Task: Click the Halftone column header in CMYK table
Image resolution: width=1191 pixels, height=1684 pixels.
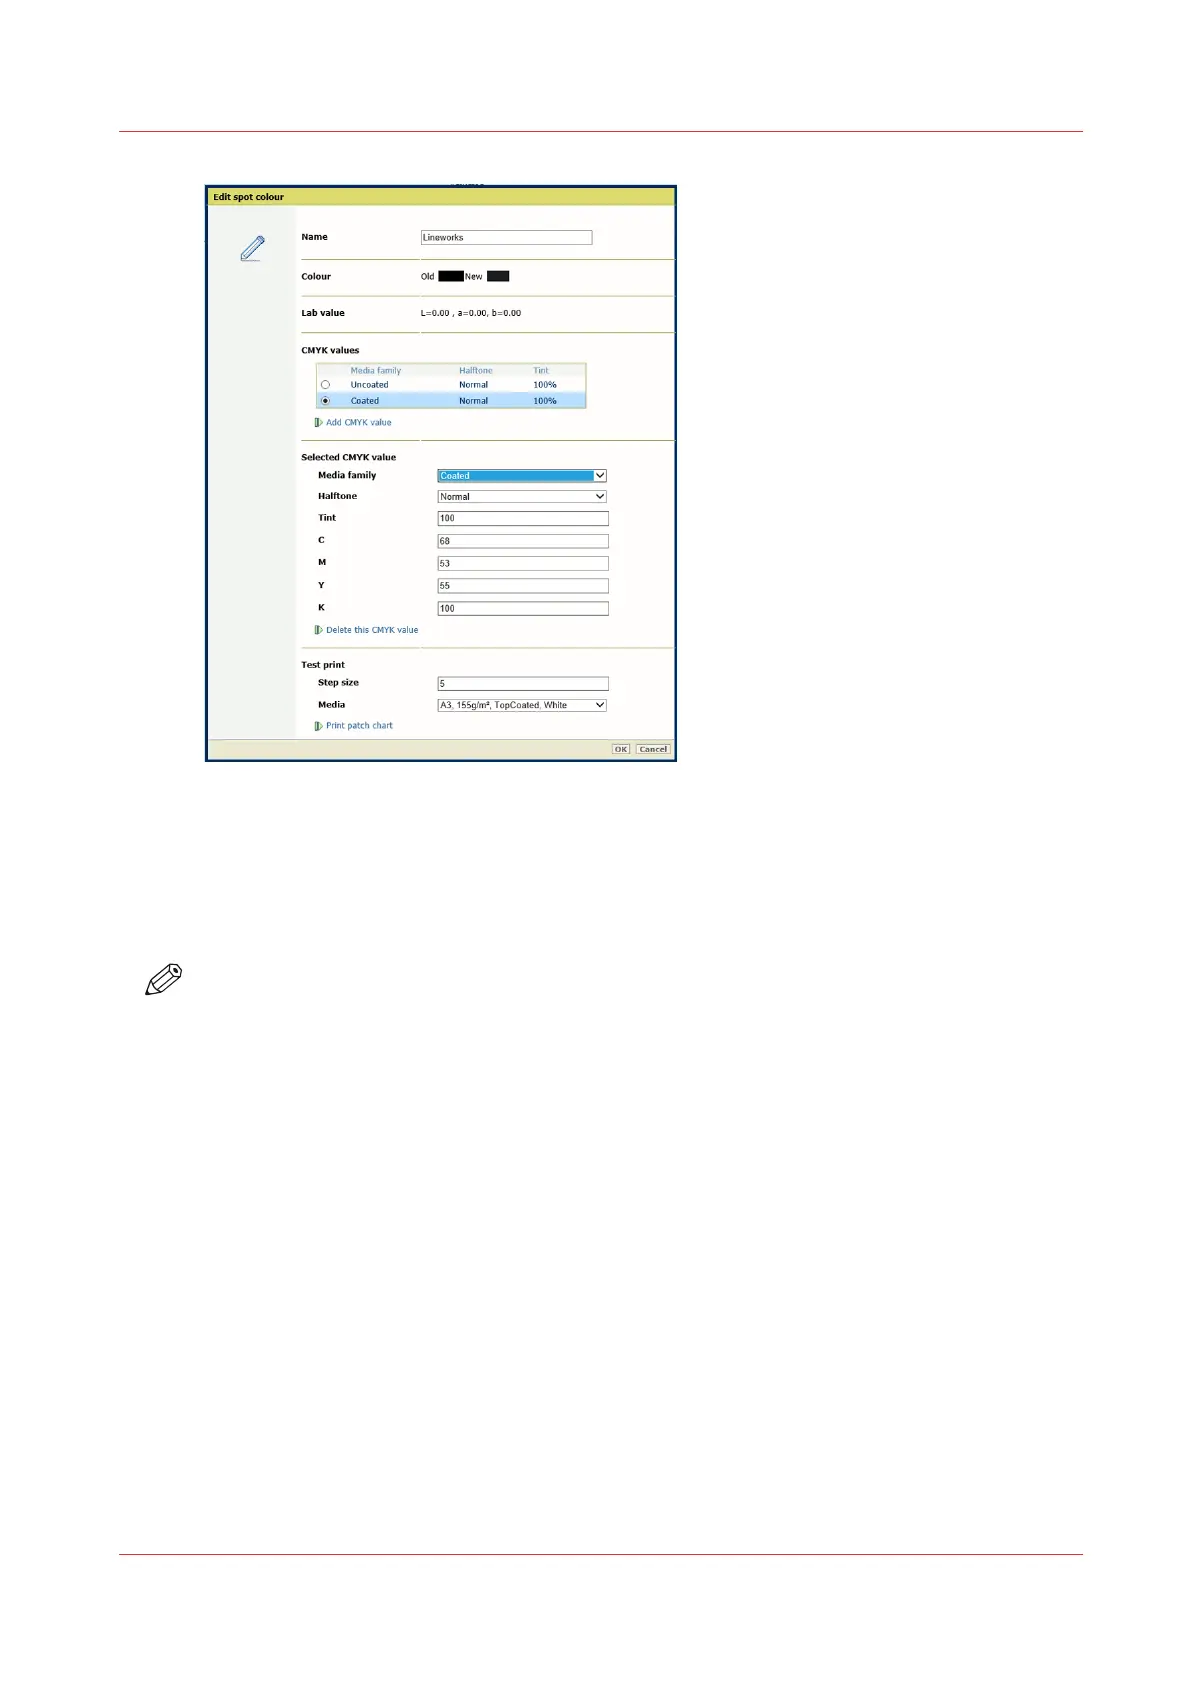Action: (x=476, y=371)
